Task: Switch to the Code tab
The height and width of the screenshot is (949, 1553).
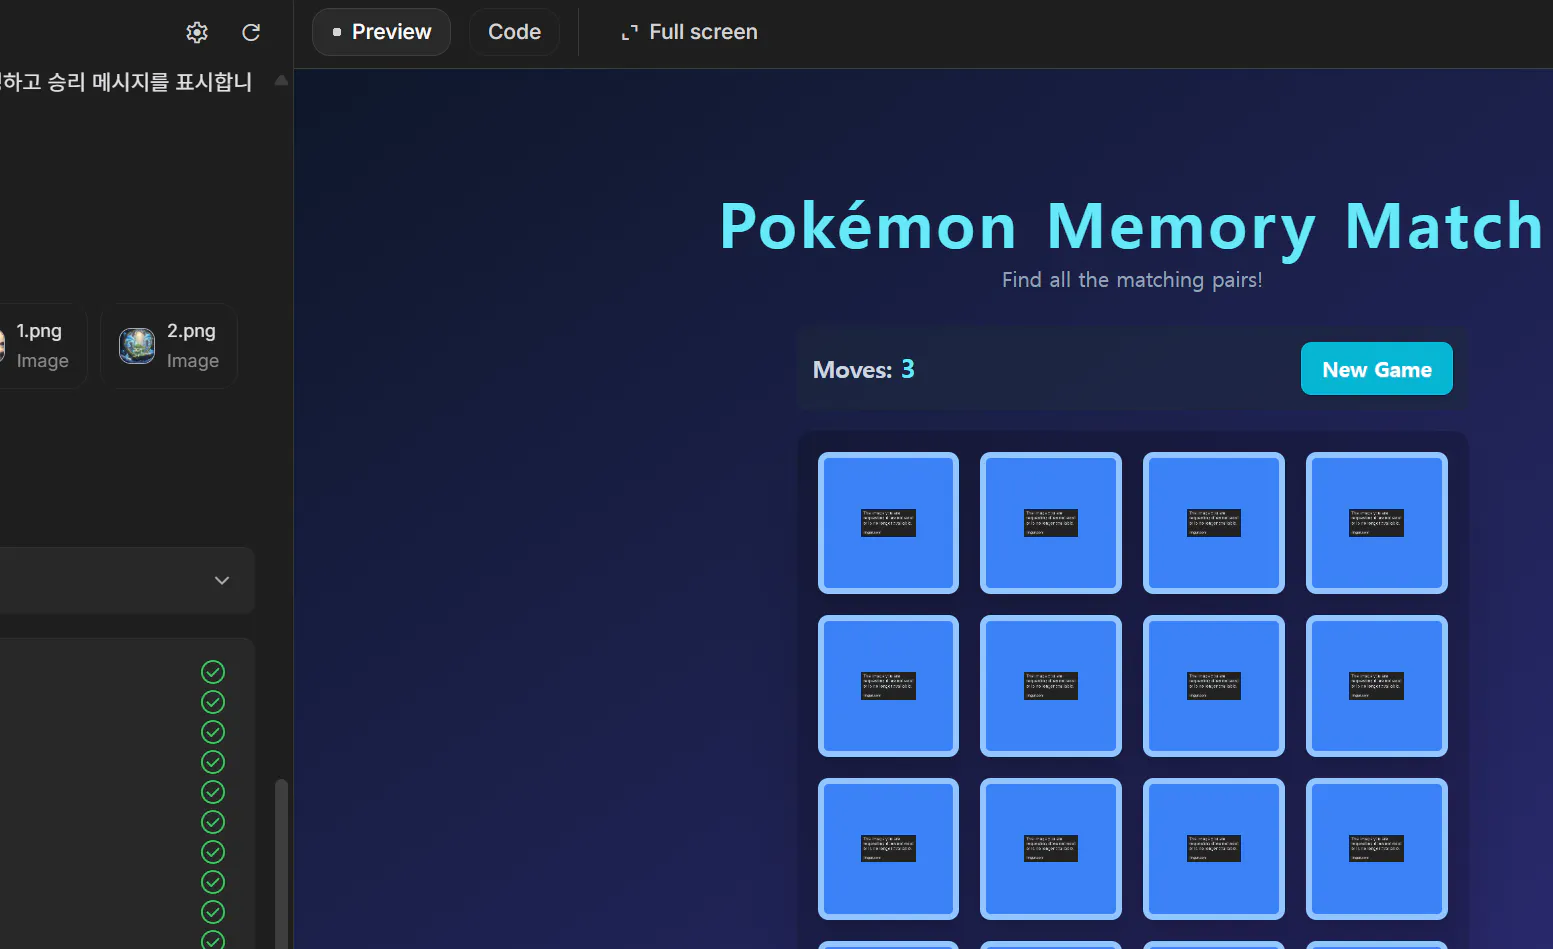Action: [514, 32]
